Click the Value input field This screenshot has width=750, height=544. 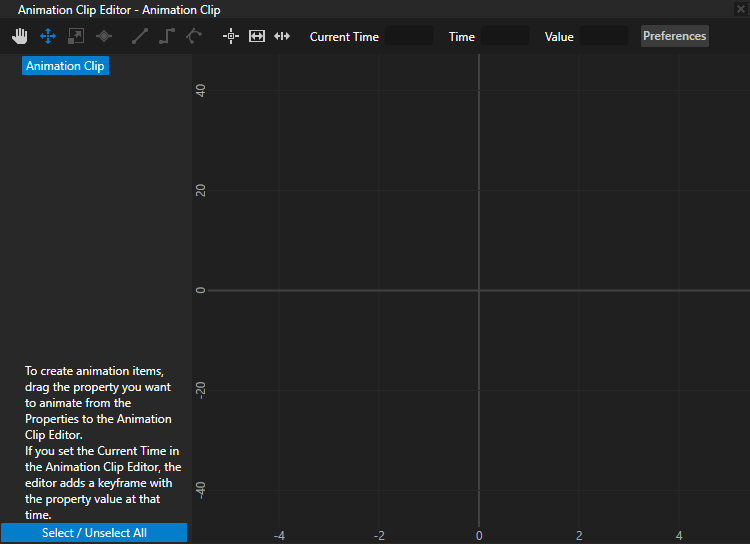[x=604, y=36]
